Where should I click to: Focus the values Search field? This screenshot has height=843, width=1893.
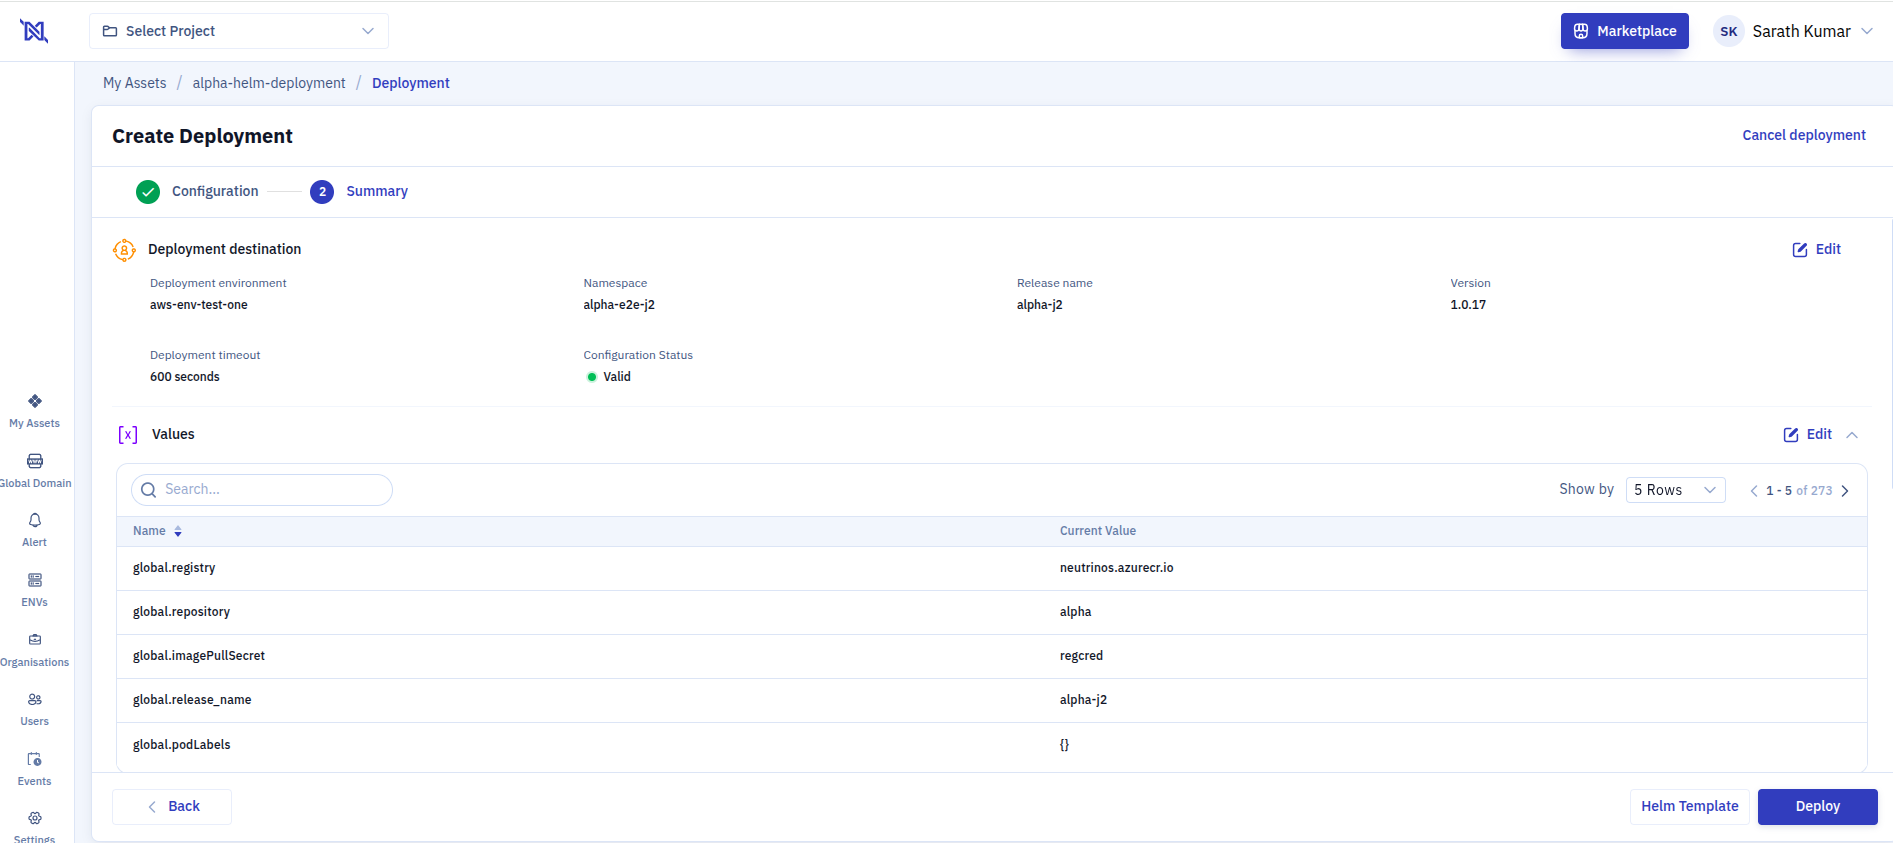pos(262,490)
